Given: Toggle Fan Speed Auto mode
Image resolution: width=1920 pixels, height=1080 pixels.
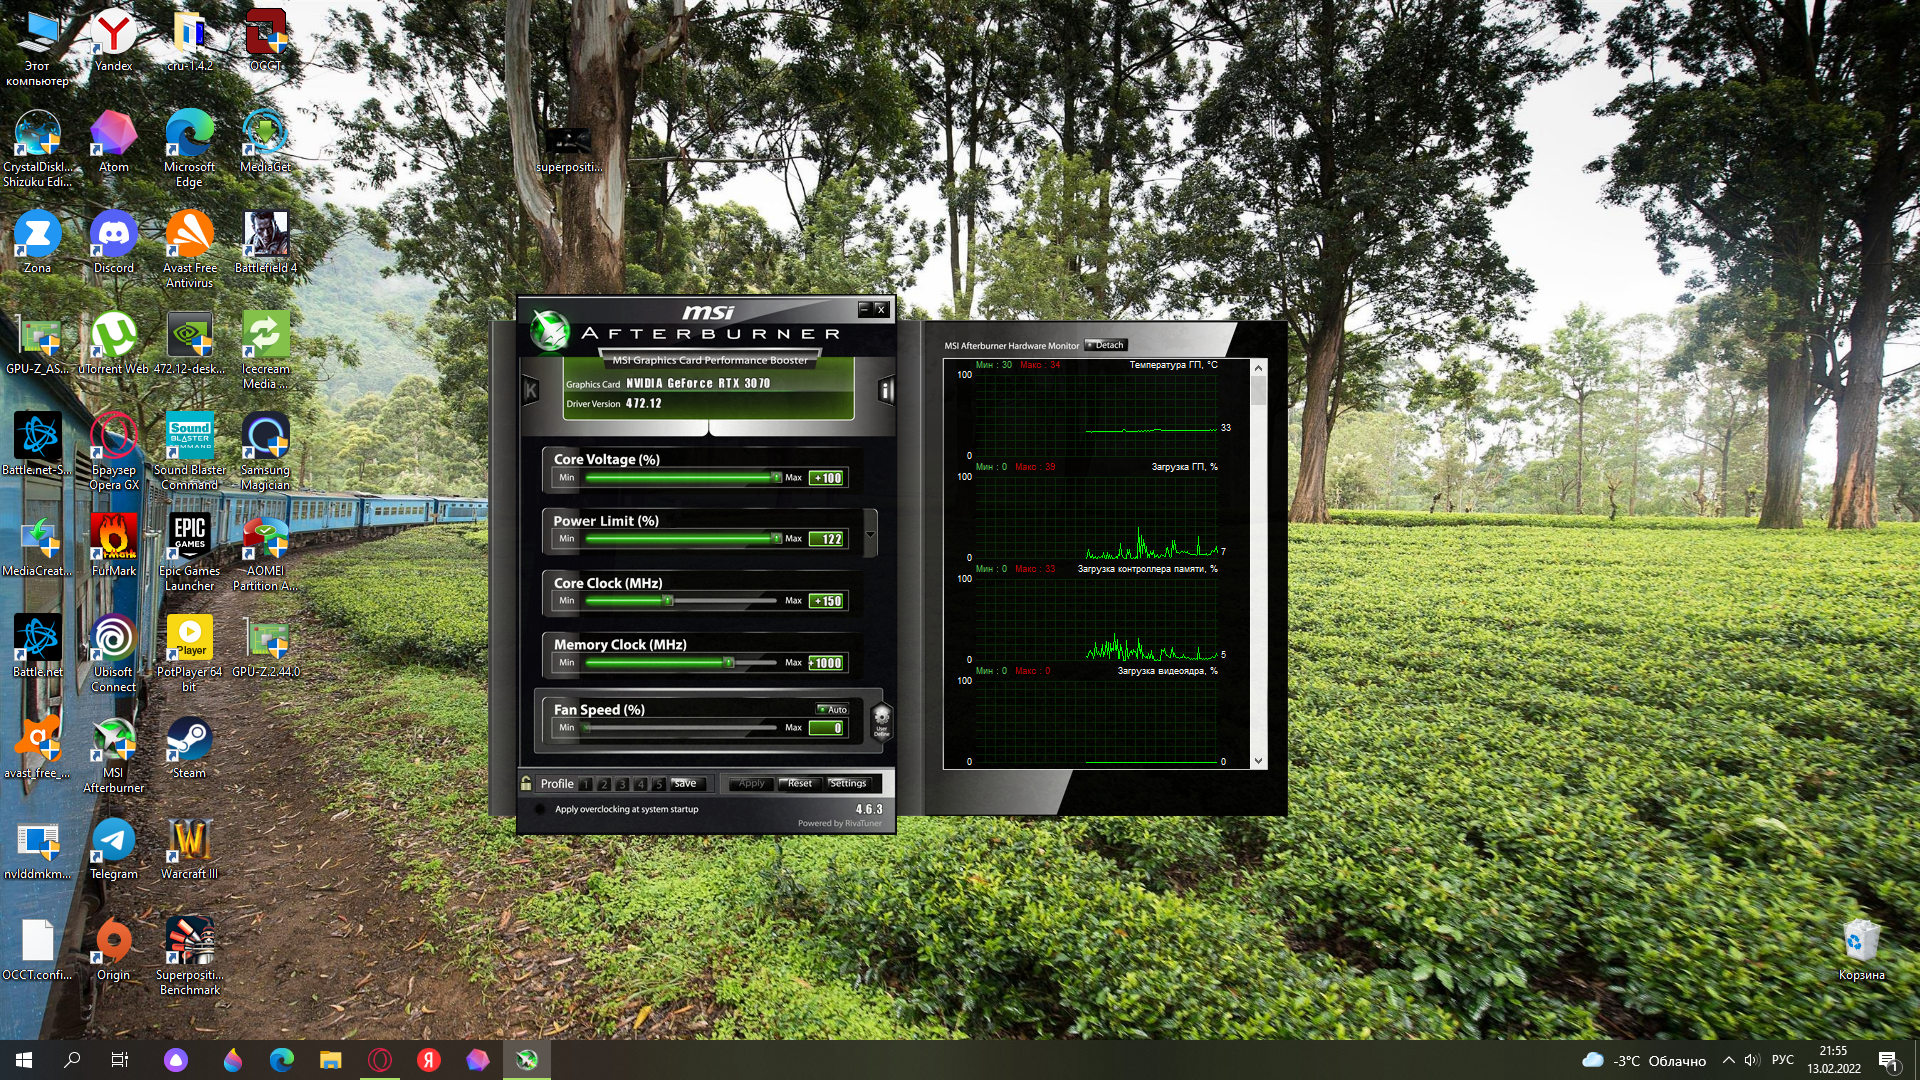Looking at the screenshot, I should [832, 709].
